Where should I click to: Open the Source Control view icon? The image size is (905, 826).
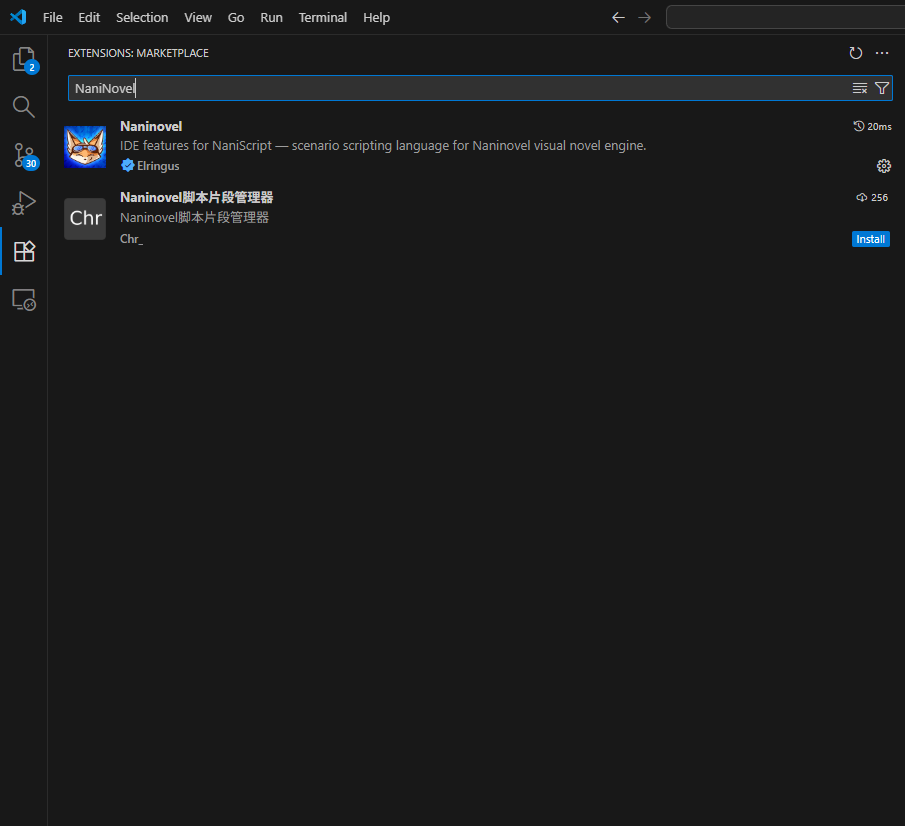[x=24, y=155]
